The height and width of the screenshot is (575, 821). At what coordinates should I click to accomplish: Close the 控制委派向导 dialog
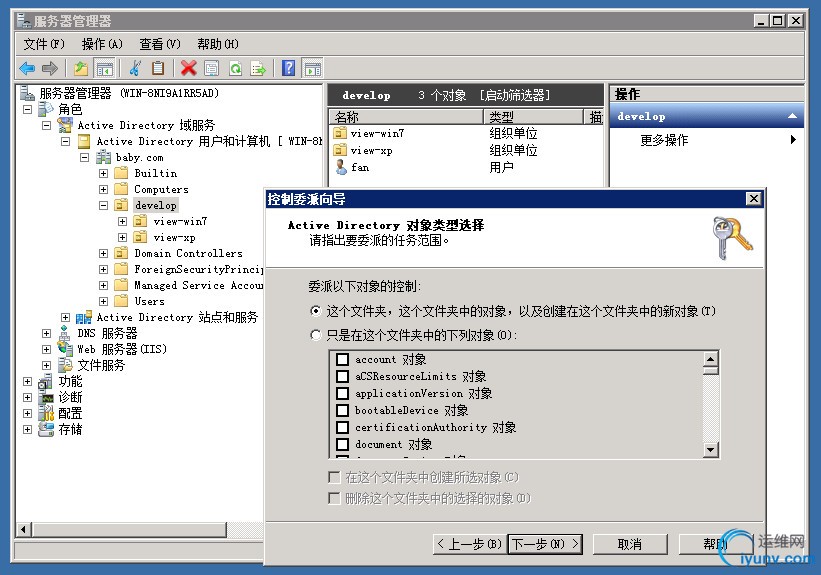coord(753,198)
